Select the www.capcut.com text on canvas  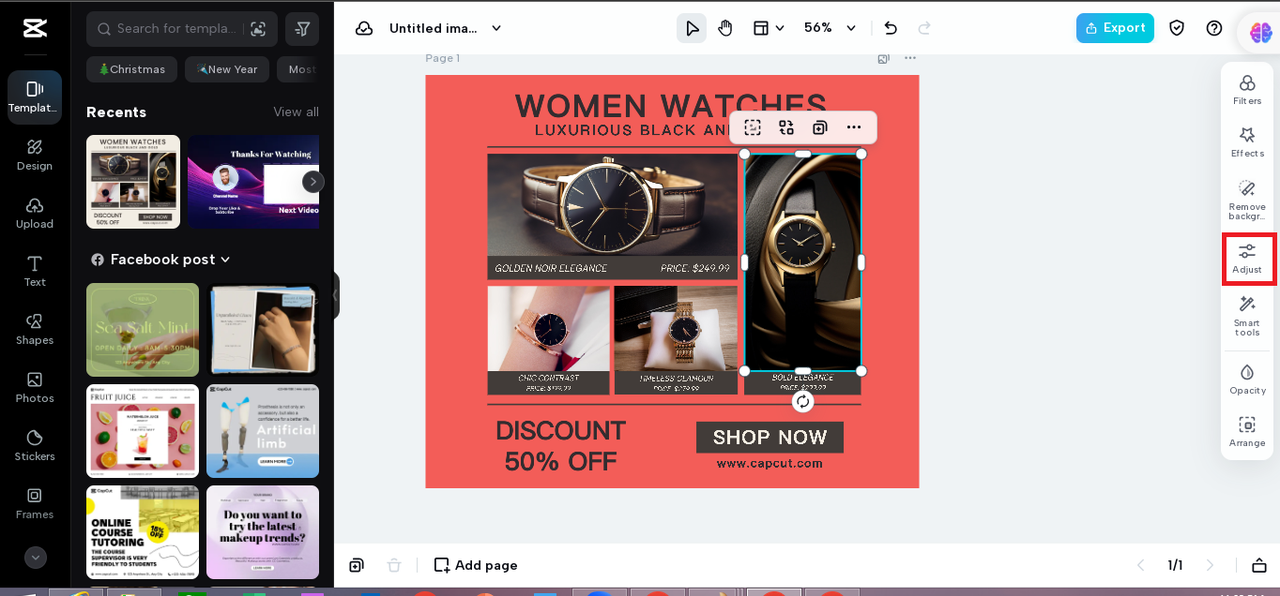pos(769,463)
